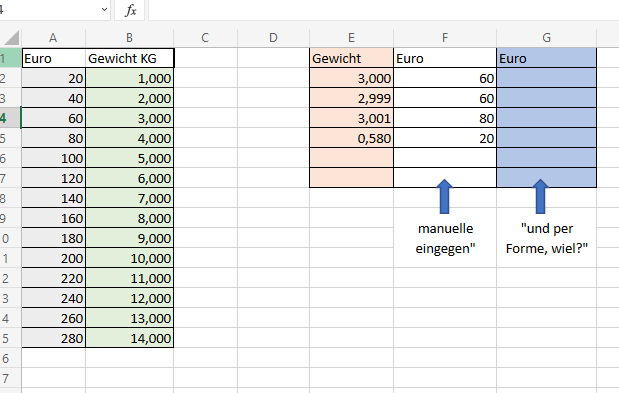Click cell showing 6,000
The height and width of the screenshot is (393, 619).
click(x=129, y=178)
